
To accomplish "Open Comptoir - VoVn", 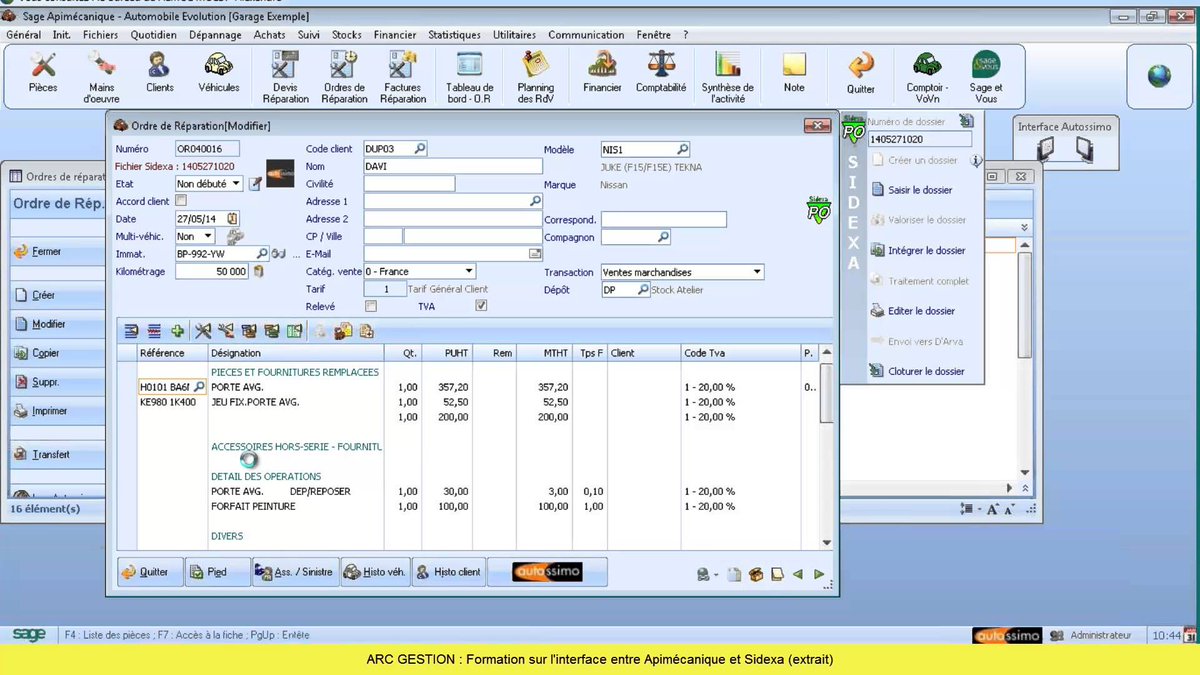I will click(927, 77).
